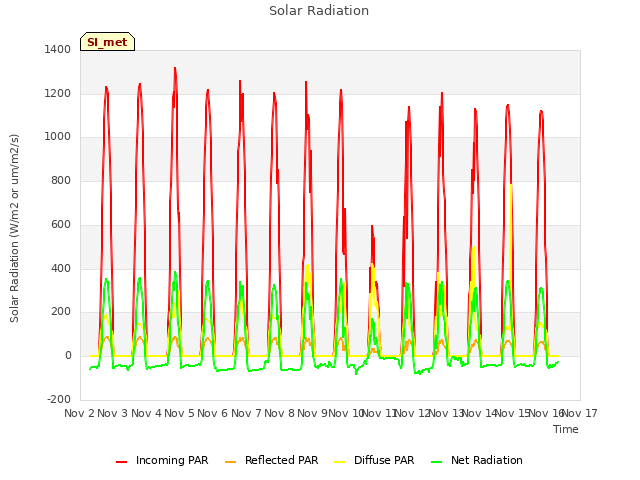Click the y-axis value 200
This screenshot has height=480, width=640.
(x=61, y=312)
